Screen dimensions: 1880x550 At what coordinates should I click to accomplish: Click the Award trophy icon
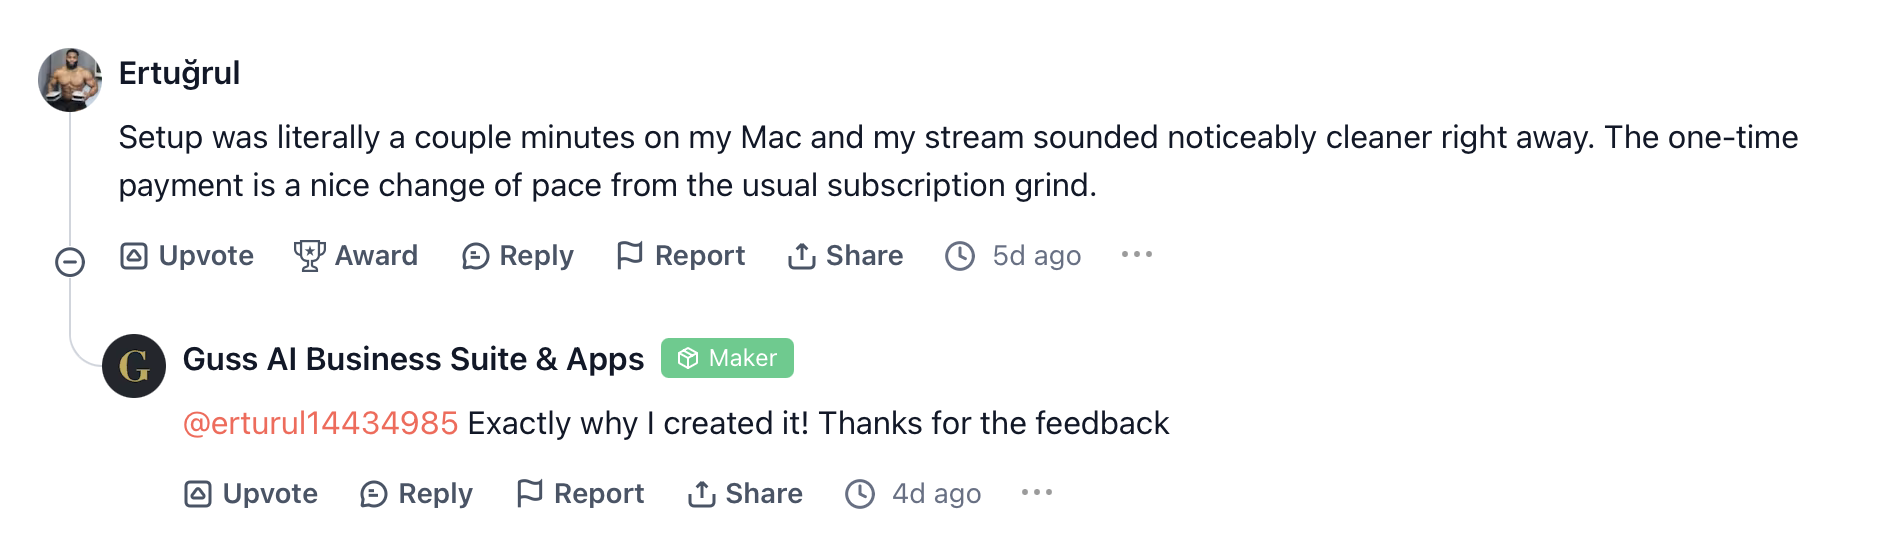309,256
